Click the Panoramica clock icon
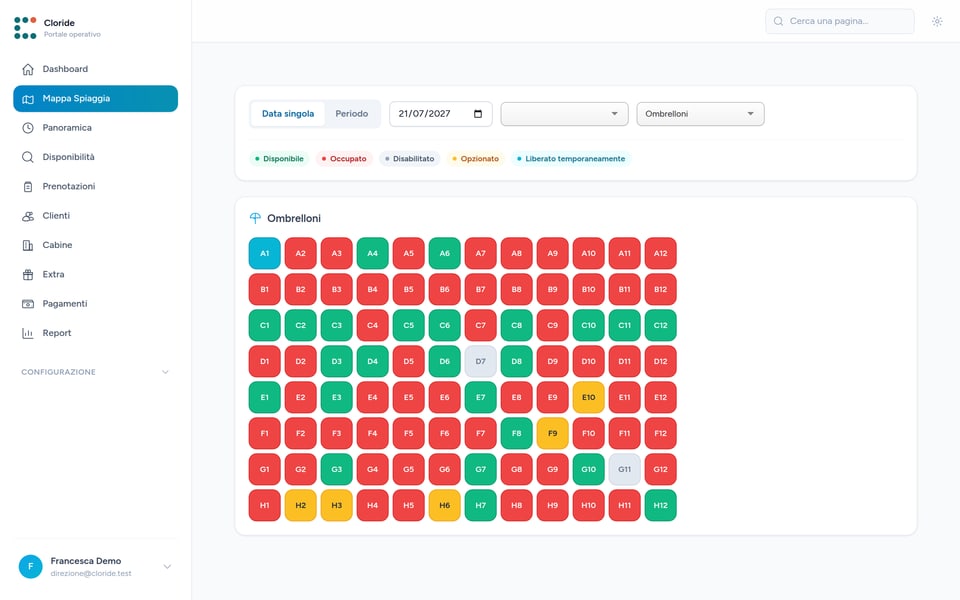 click(x=28, y=128)
